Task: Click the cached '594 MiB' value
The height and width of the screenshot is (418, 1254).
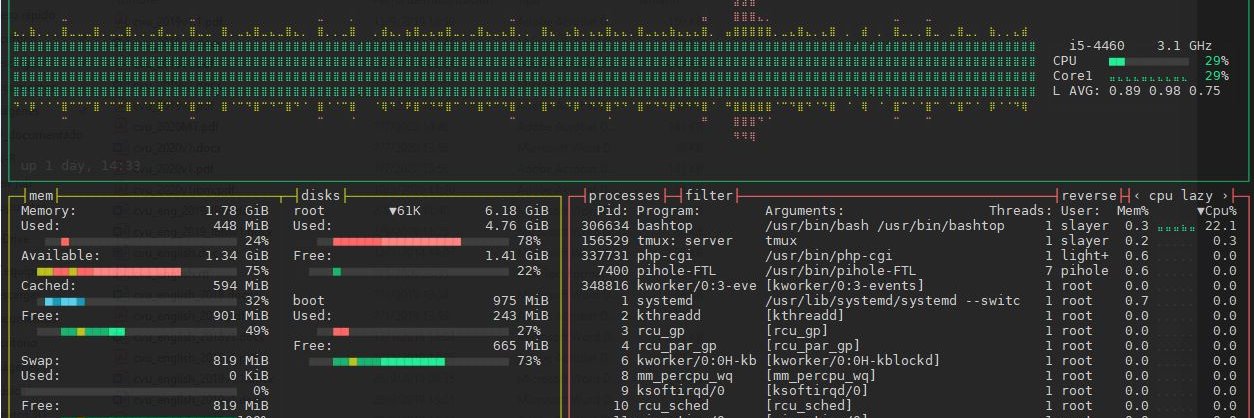Action: pos(241,286)
